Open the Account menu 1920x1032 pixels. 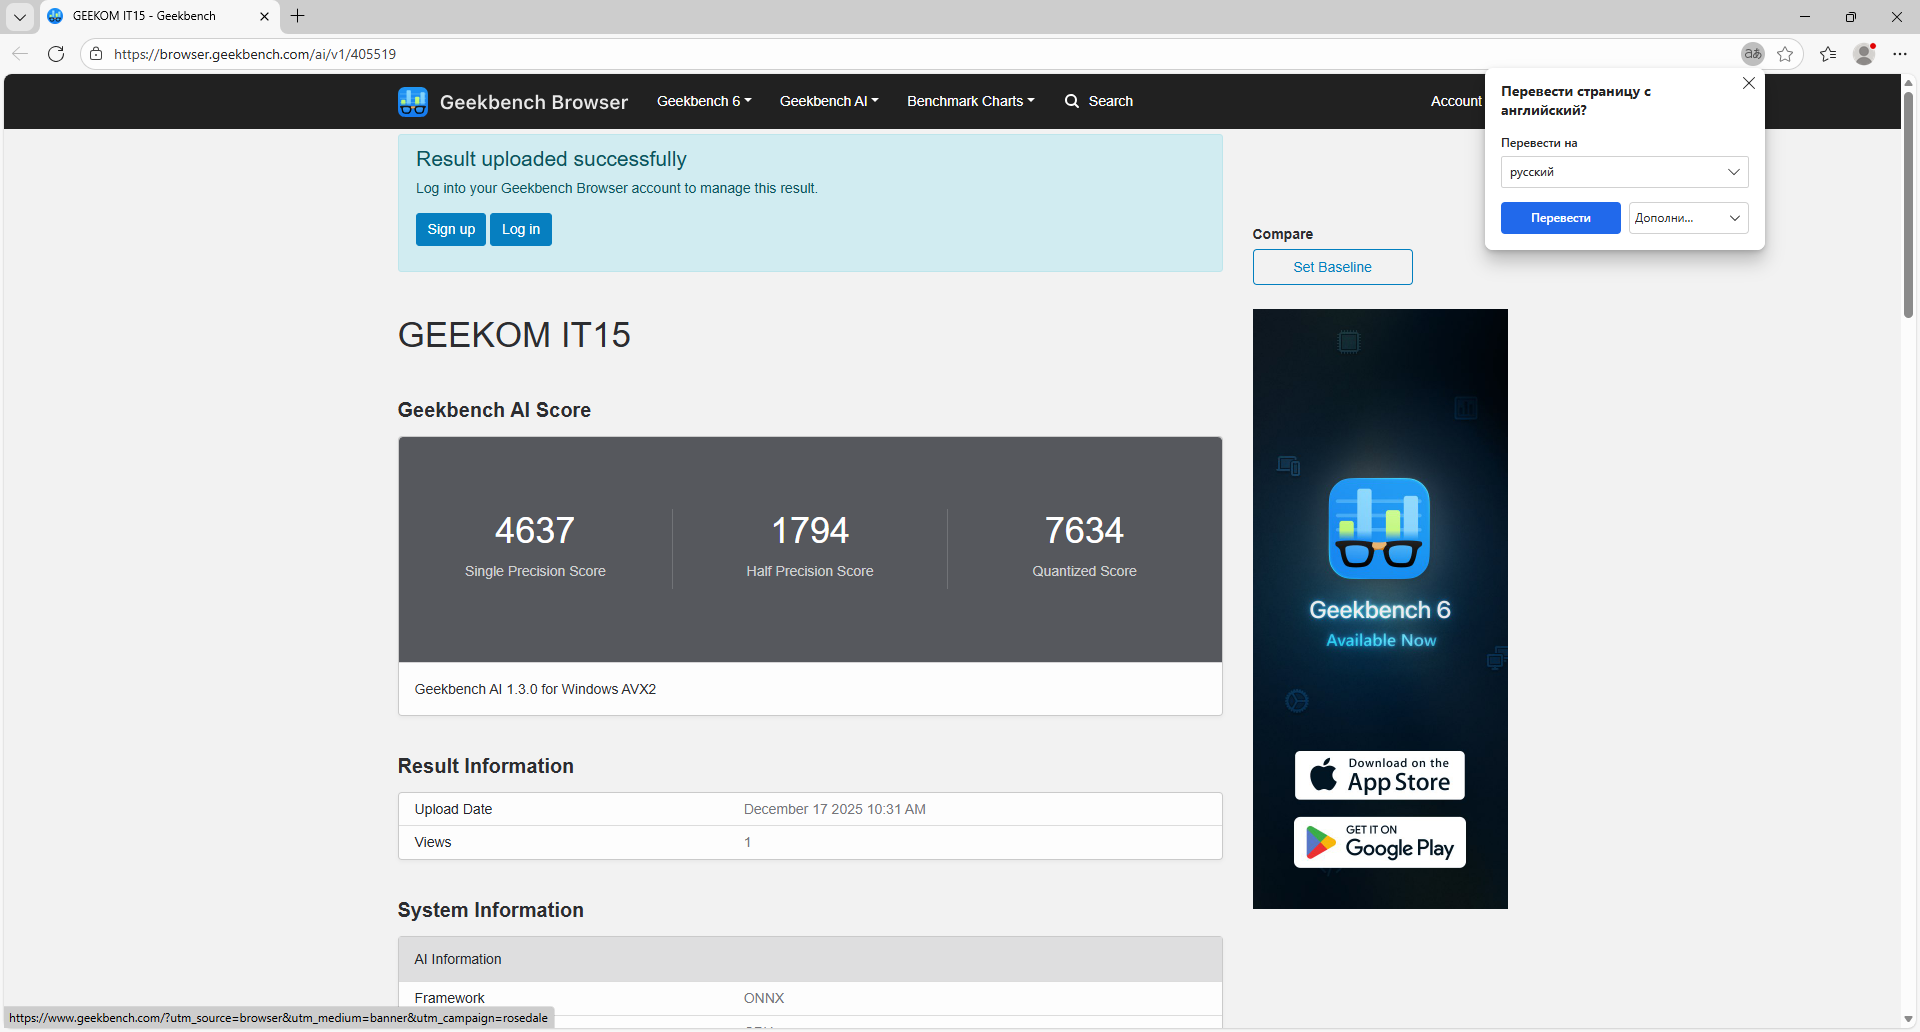coord(1456,101)
